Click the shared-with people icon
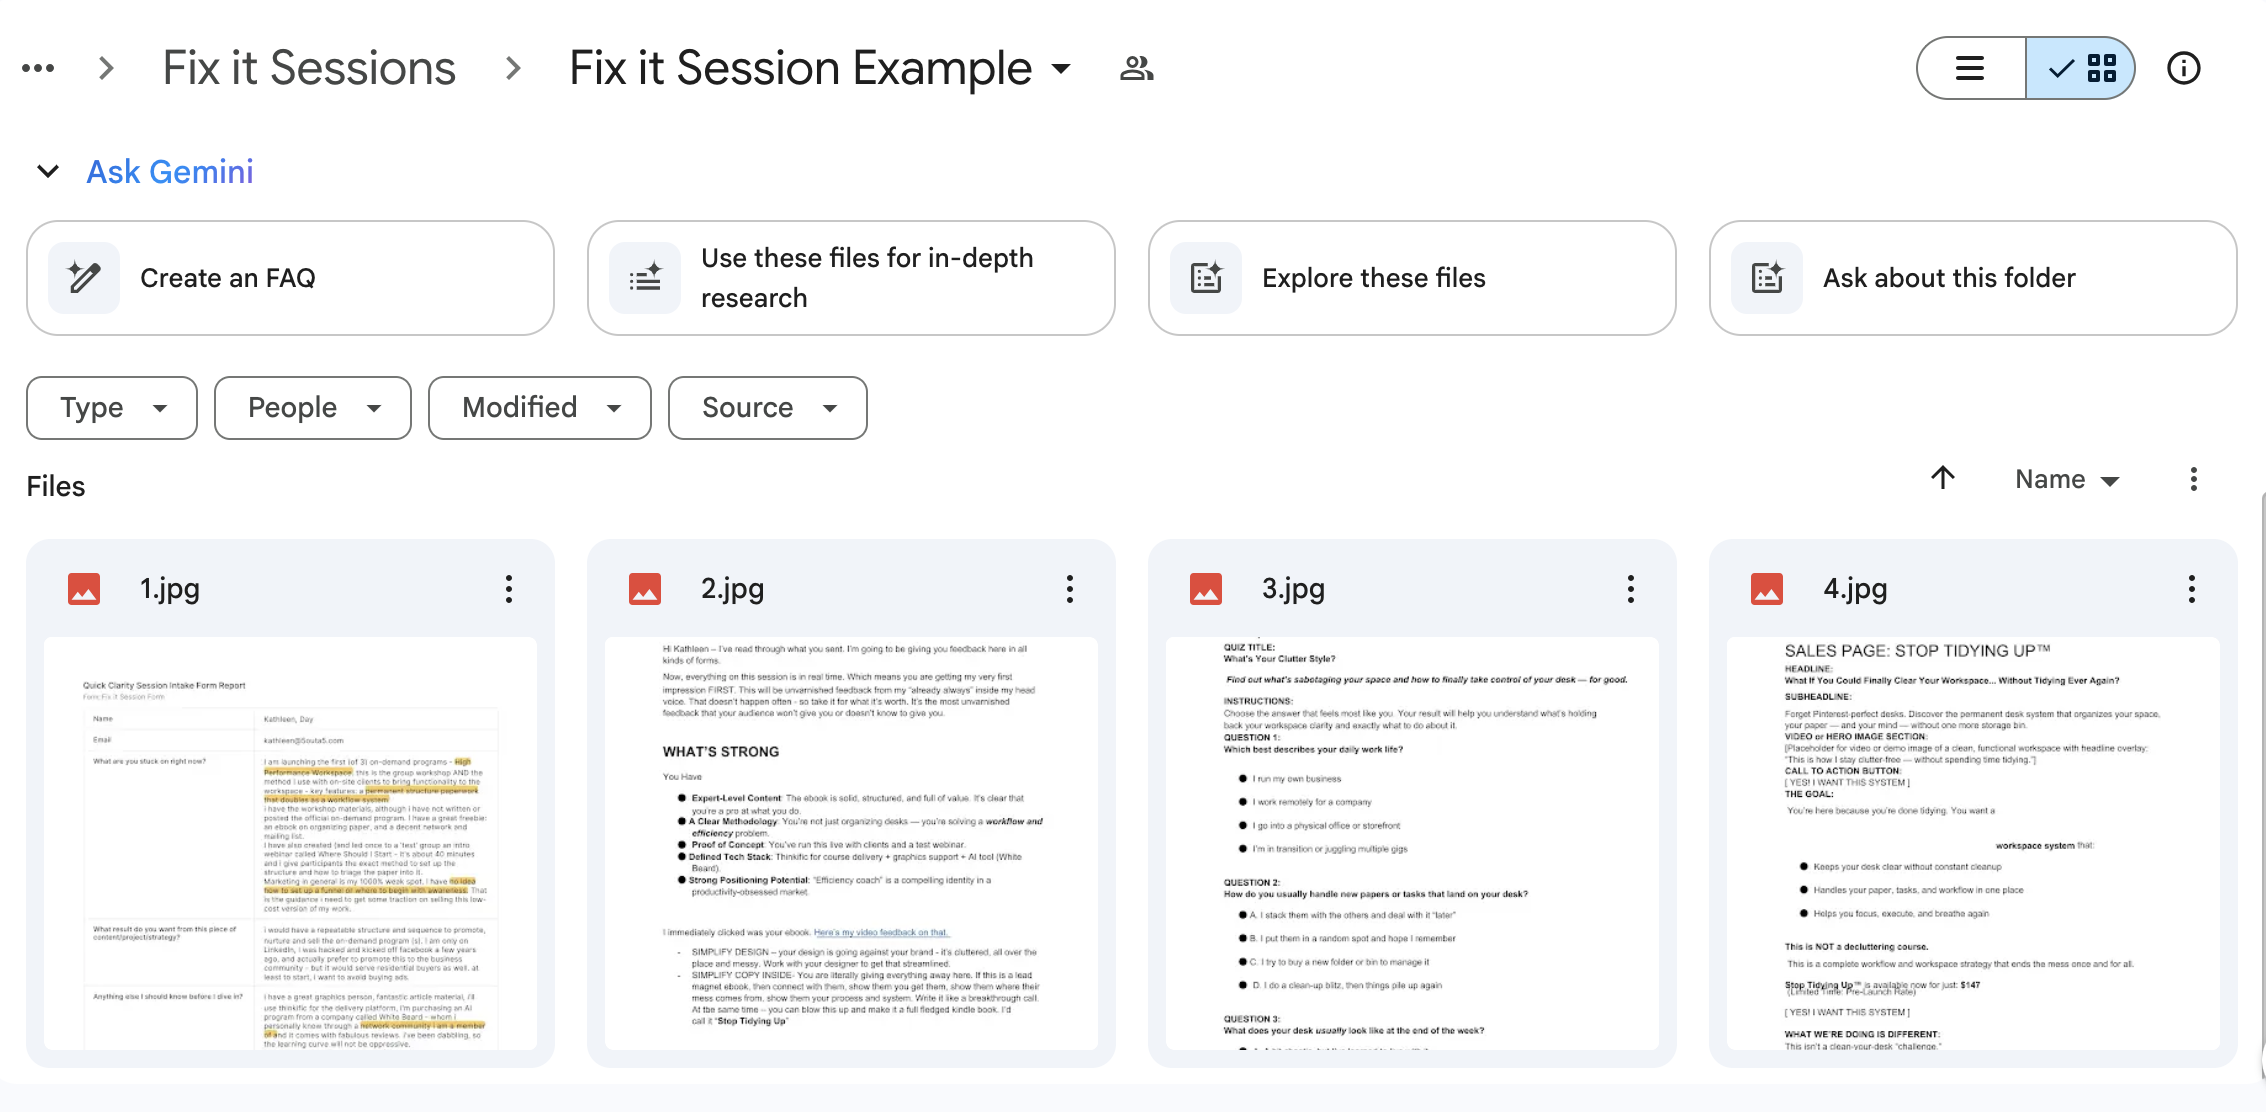 click(x=1136, y=68)
